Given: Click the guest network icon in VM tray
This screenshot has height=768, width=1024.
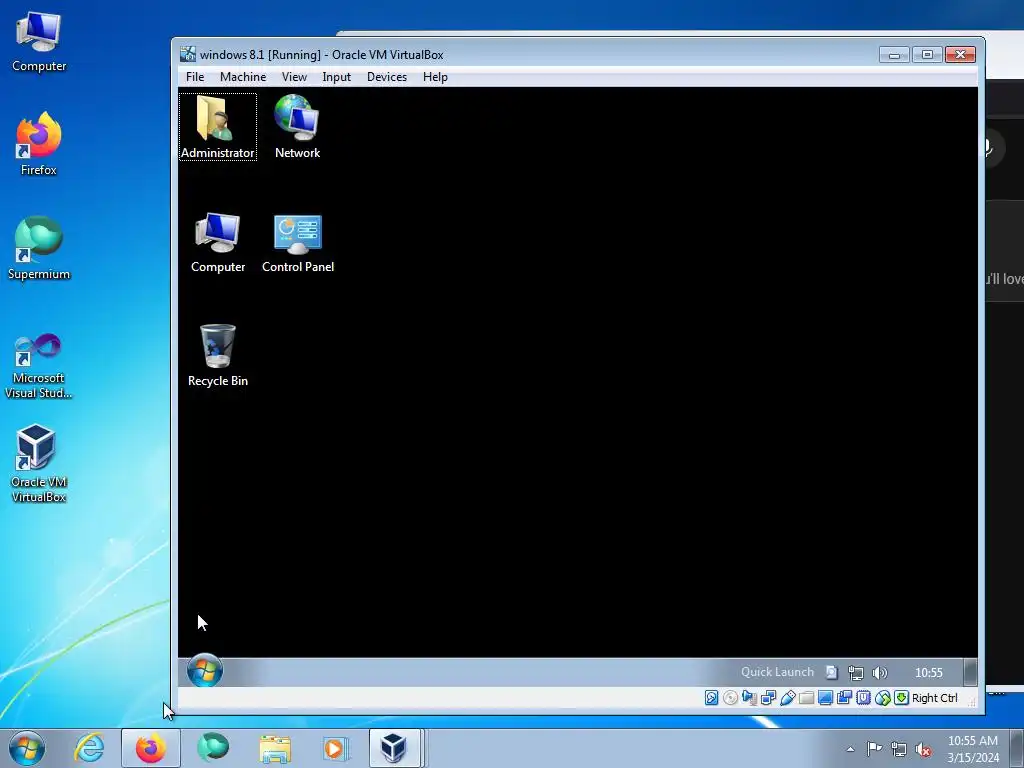Looking at the screenshot, I should (x=856, y=672).
